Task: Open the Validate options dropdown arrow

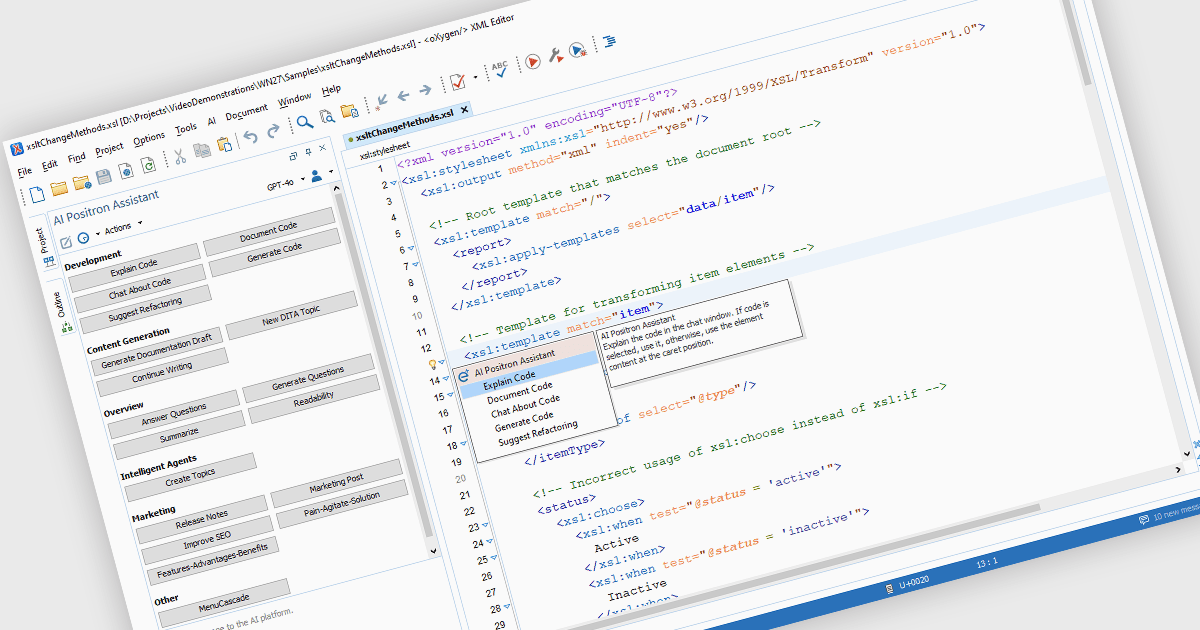Action: [473, 78]
